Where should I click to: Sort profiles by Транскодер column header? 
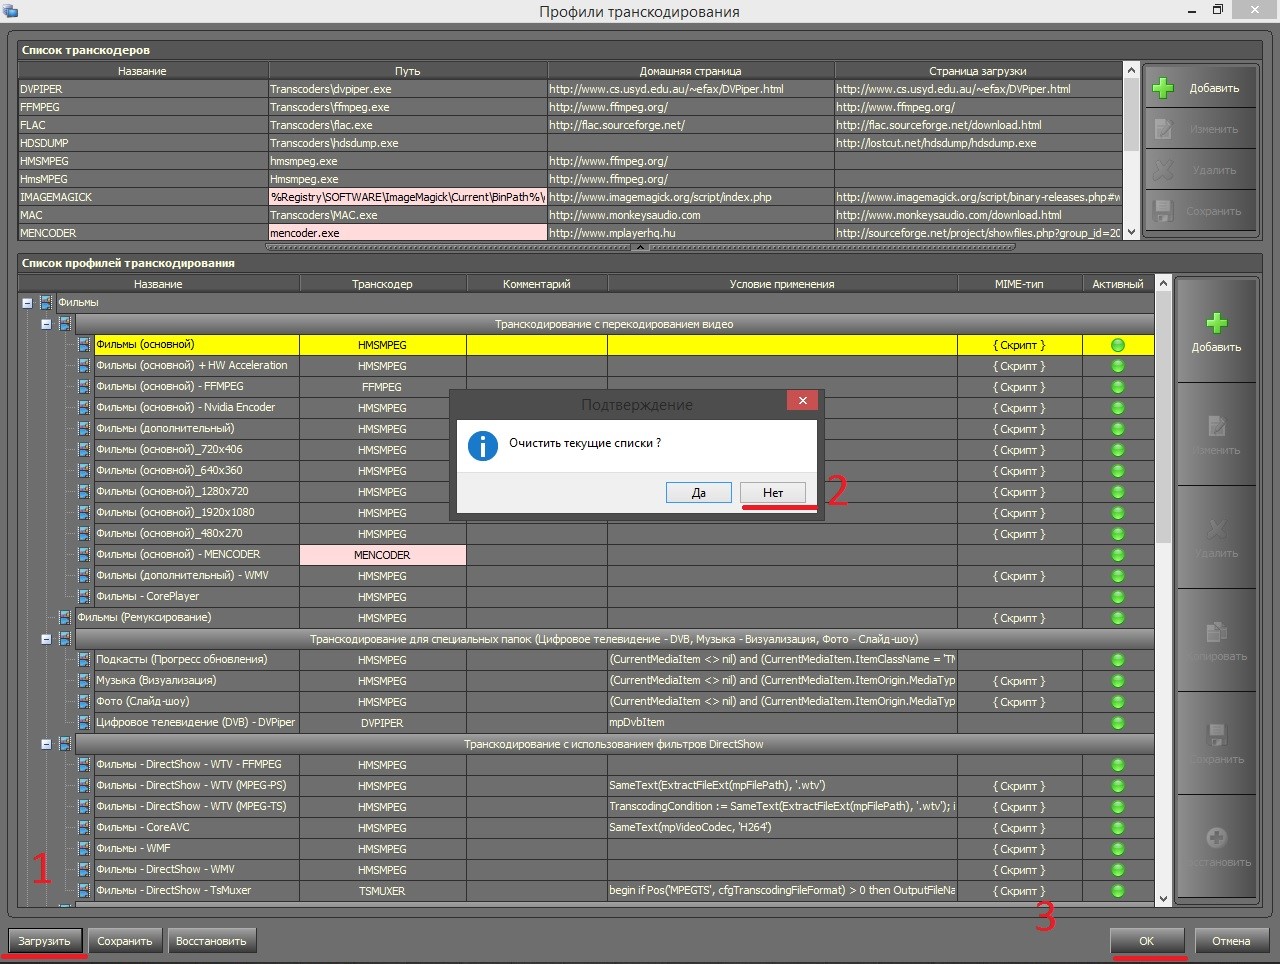point(382,284)
